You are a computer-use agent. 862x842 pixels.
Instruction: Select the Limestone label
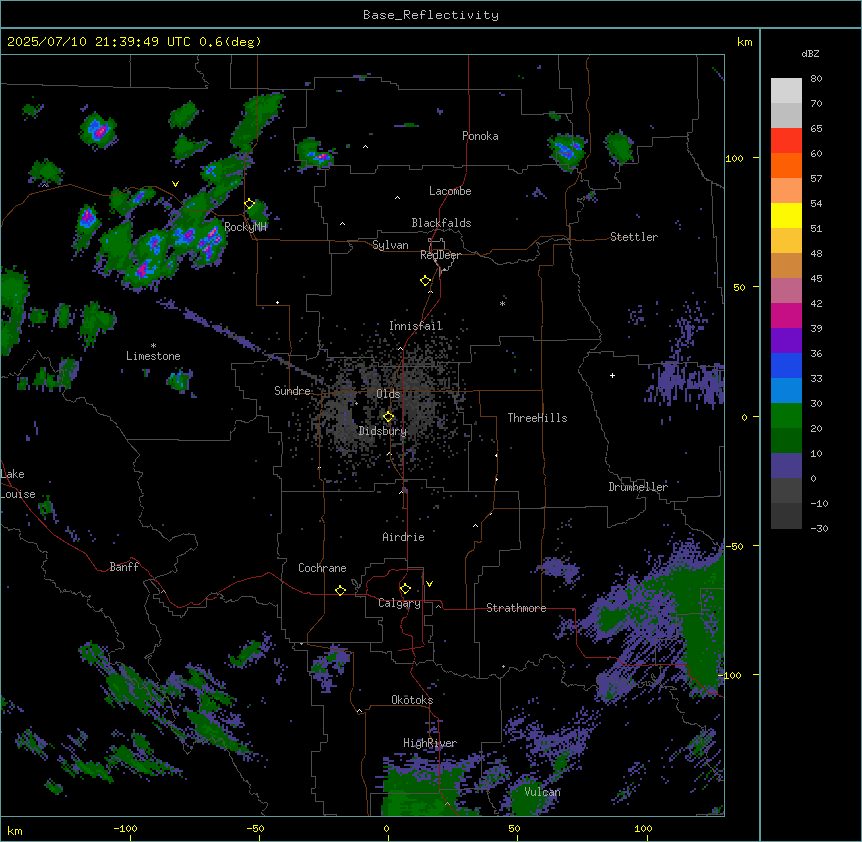(153, 356)
